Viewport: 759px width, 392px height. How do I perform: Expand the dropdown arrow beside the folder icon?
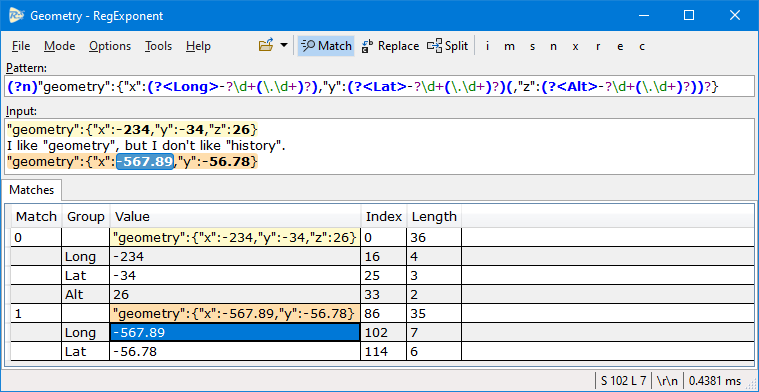[x=284, y=46]
